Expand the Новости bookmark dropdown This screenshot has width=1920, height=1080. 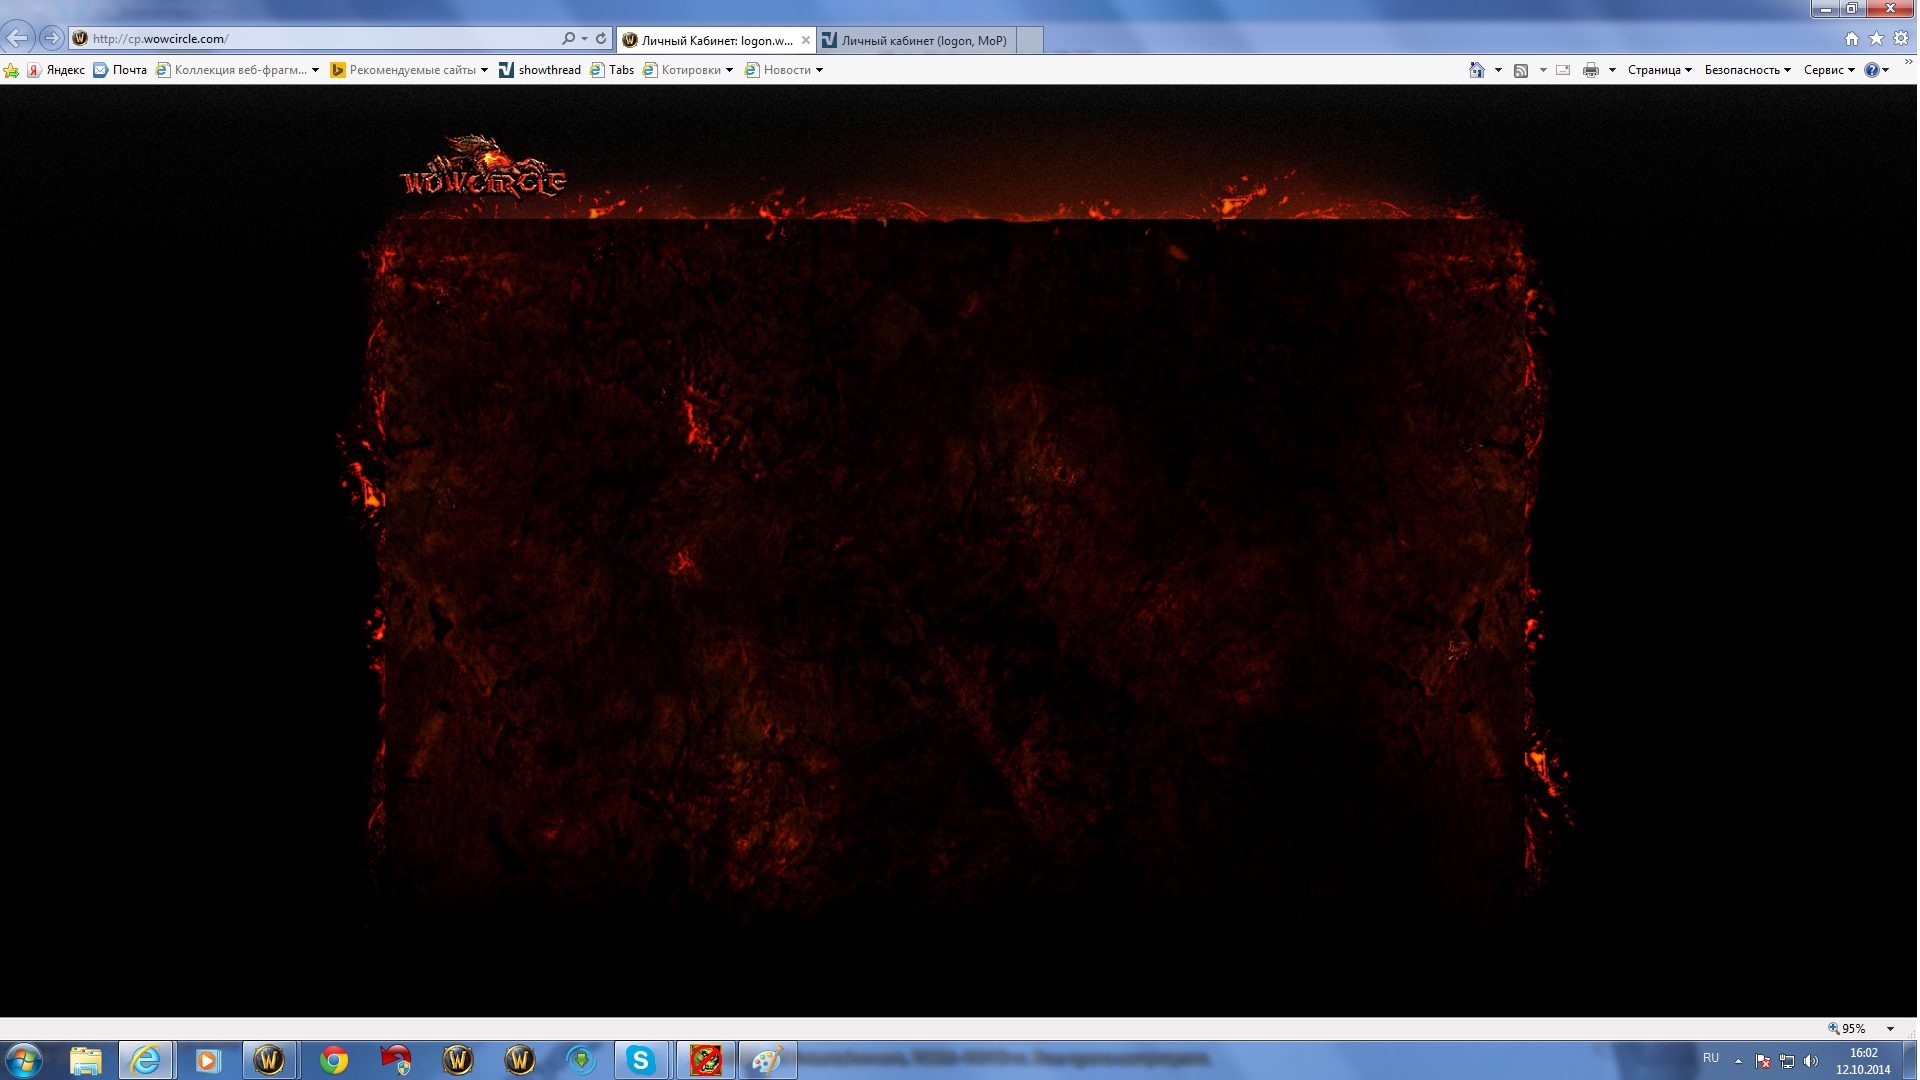tap(819, 70)
